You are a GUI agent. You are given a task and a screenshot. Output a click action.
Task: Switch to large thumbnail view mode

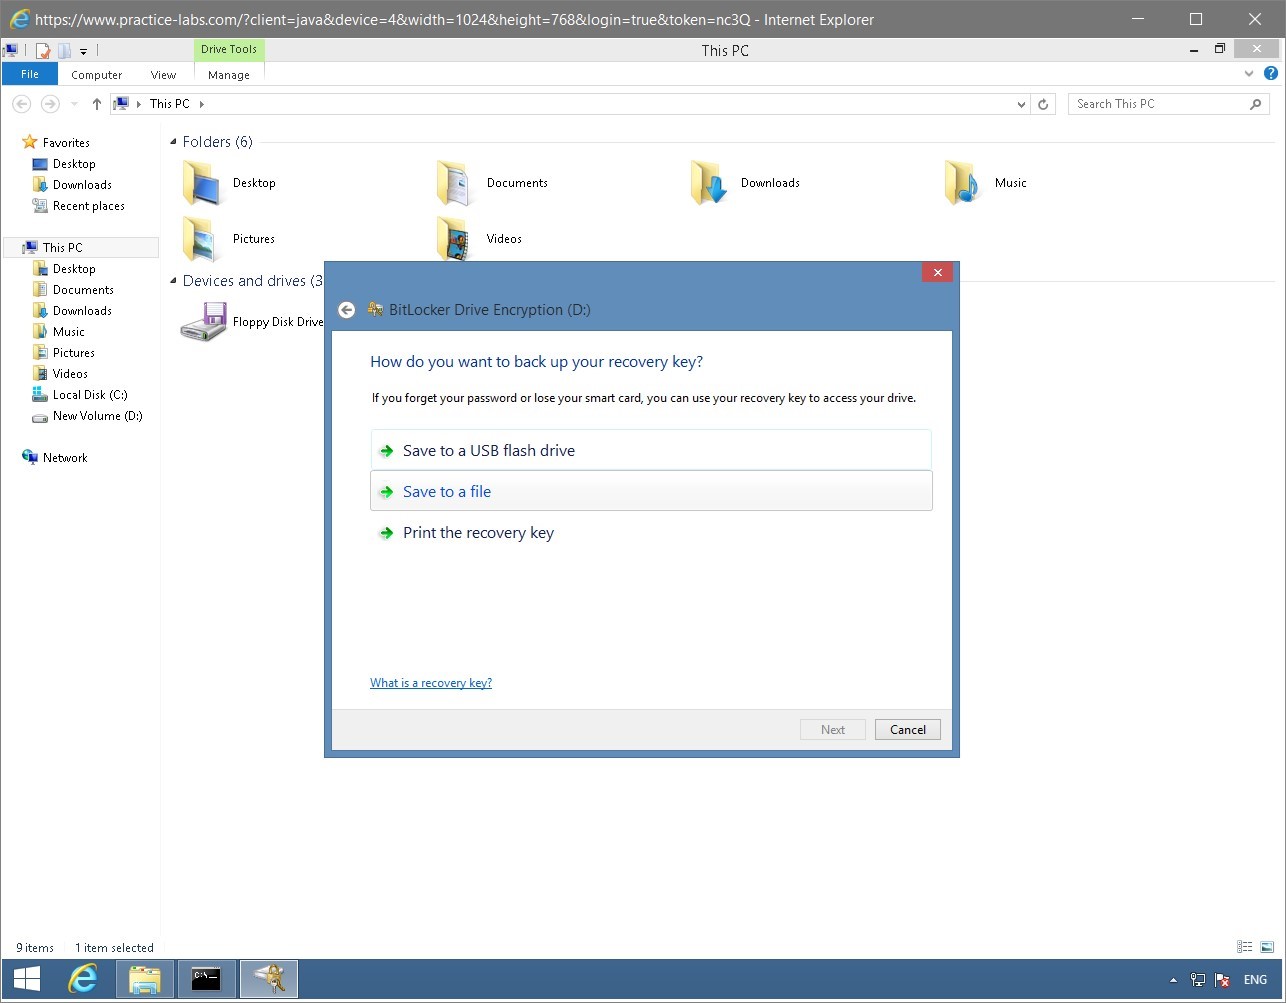[1265, 946]
